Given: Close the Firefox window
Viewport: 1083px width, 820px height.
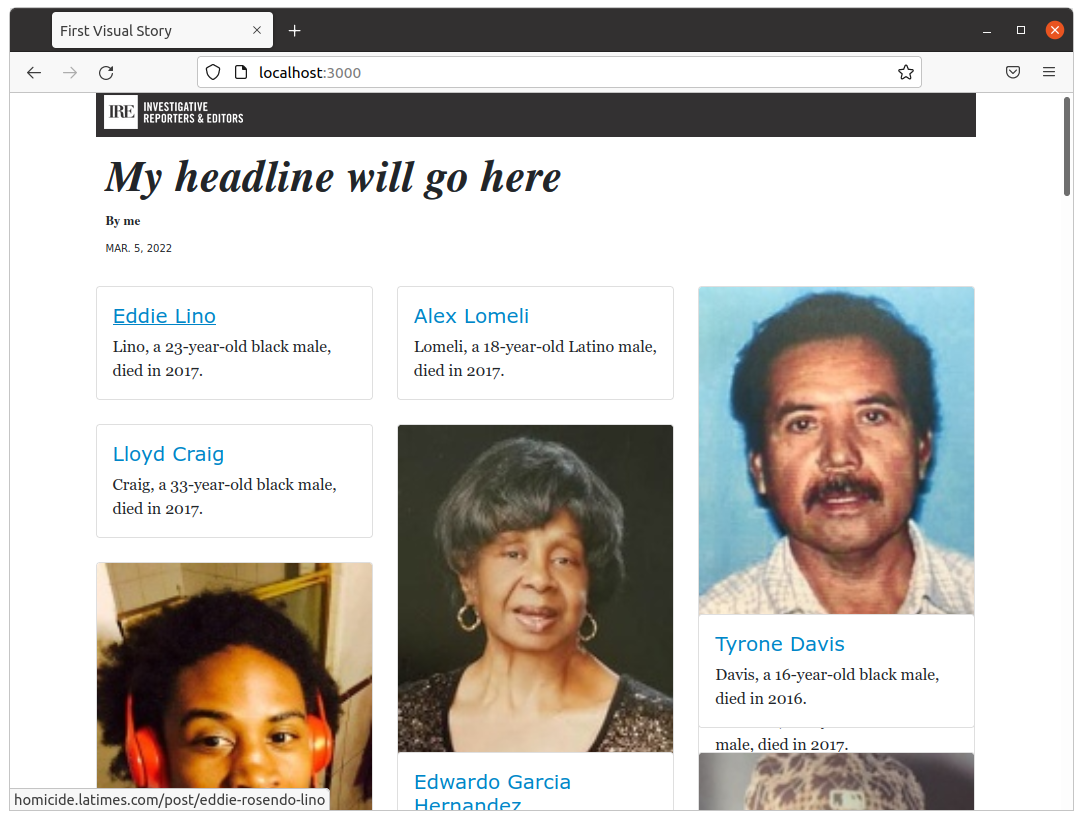Looking at the screenshot, I should click(1055, 30).
